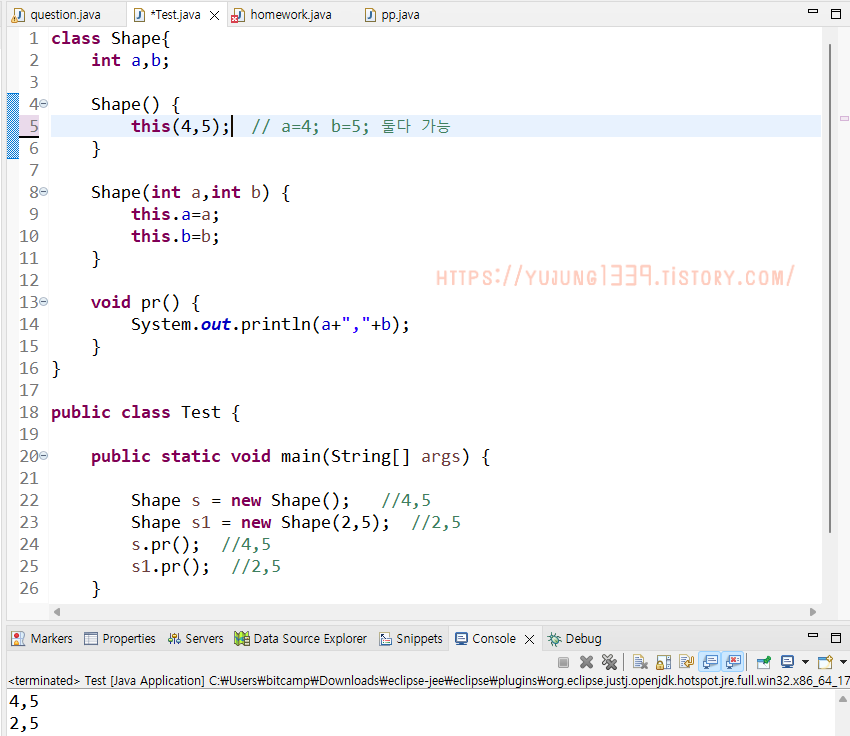Open Display Selected Console dropdown arrow
The image size is (850, 736).
[805, 662]
